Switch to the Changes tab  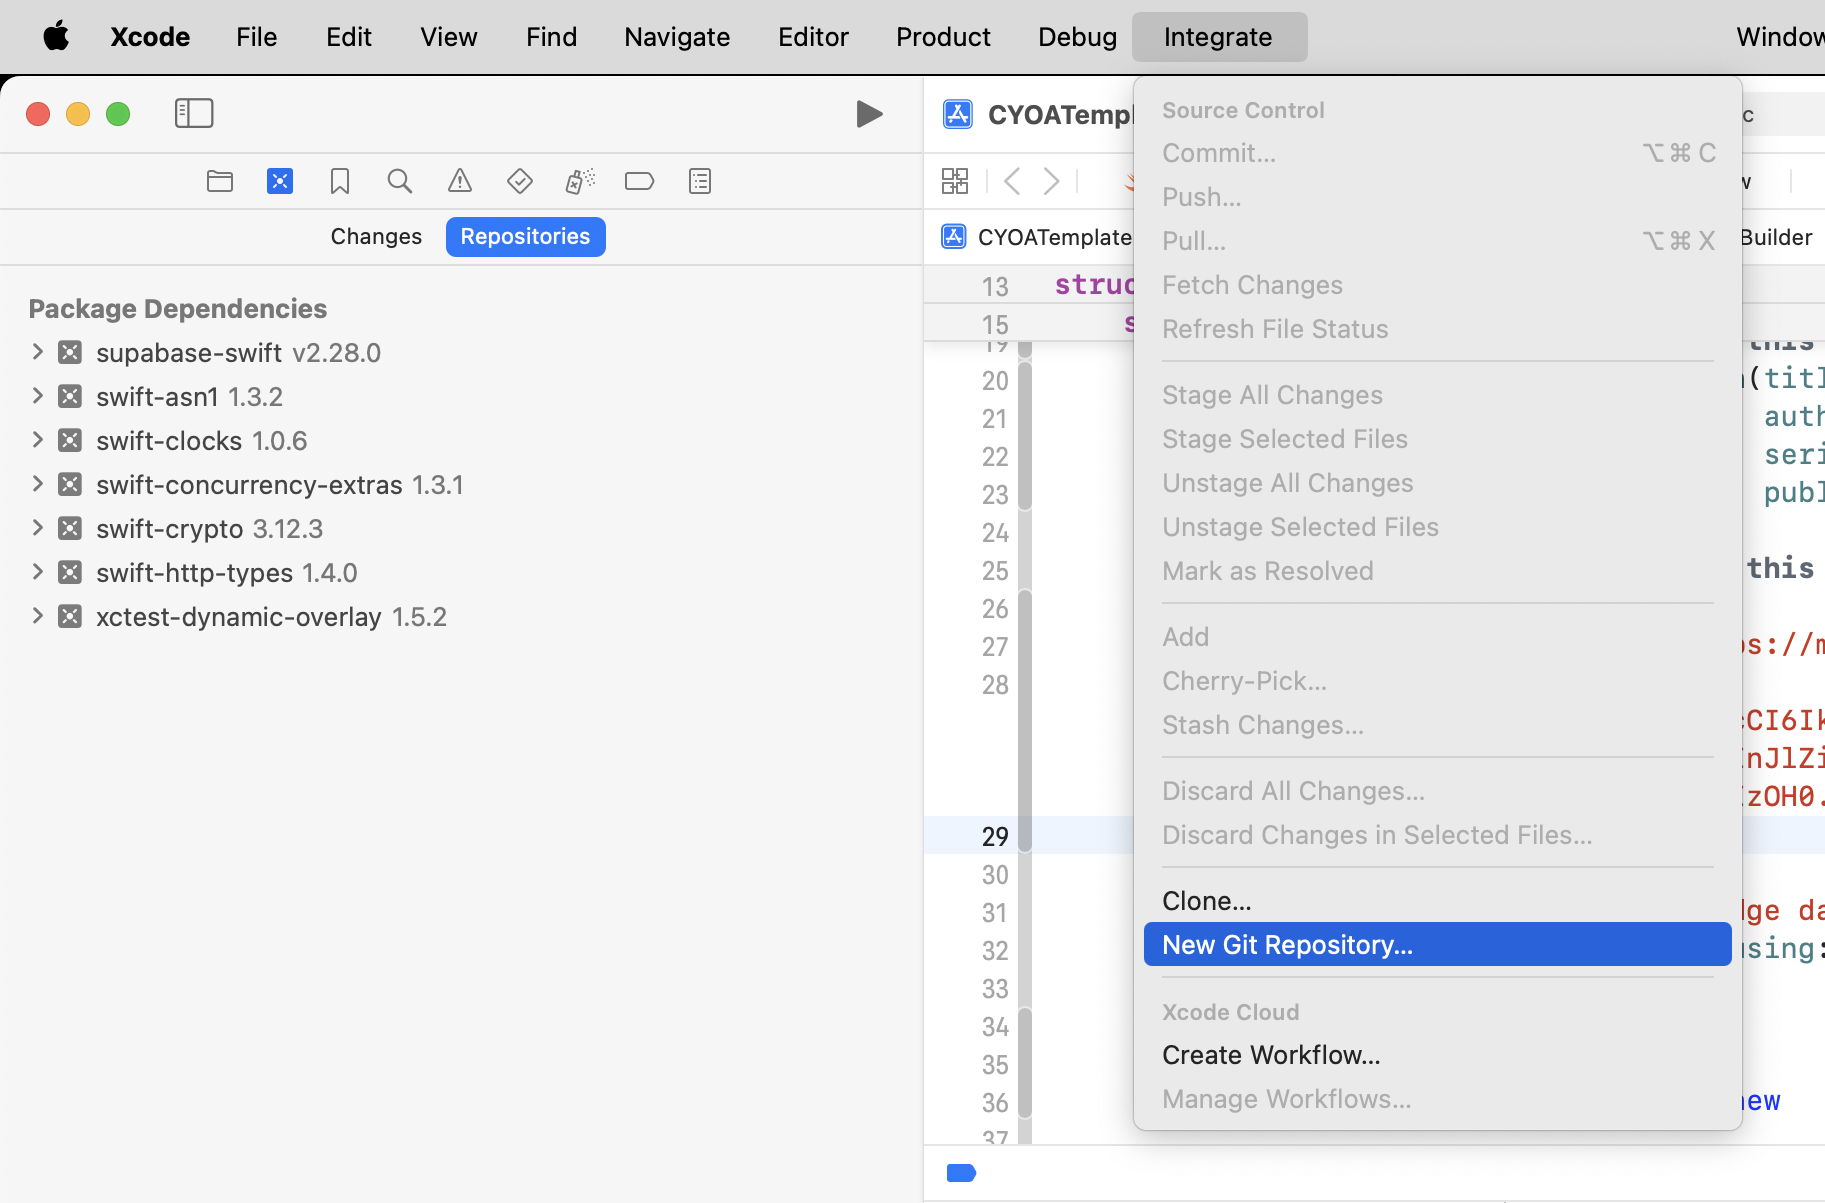[376, 237]
